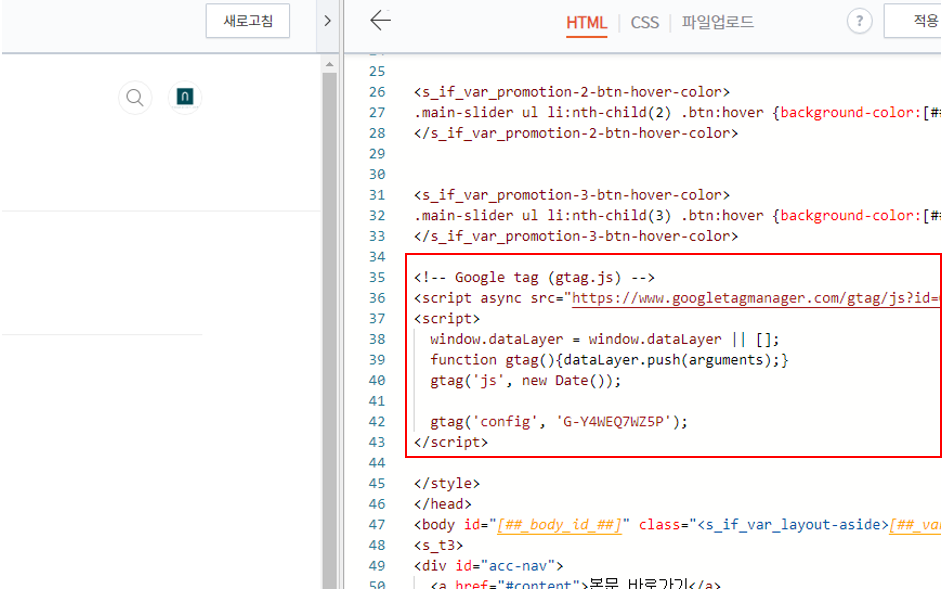Click gtag('js', new Date()) on line 40
Screen dimensions: 944x593
(525, 380)
